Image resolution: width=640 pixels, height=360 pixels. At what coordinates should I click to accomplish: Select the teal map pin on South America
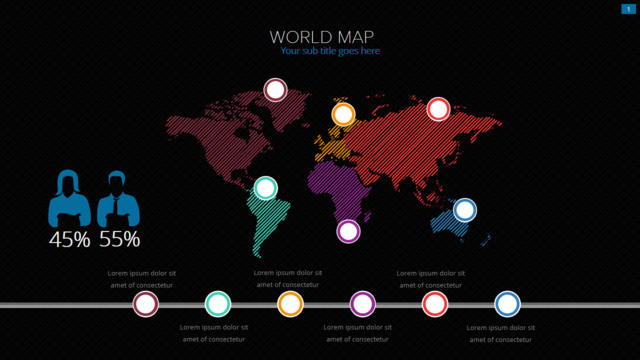click(x=266, y=188)
